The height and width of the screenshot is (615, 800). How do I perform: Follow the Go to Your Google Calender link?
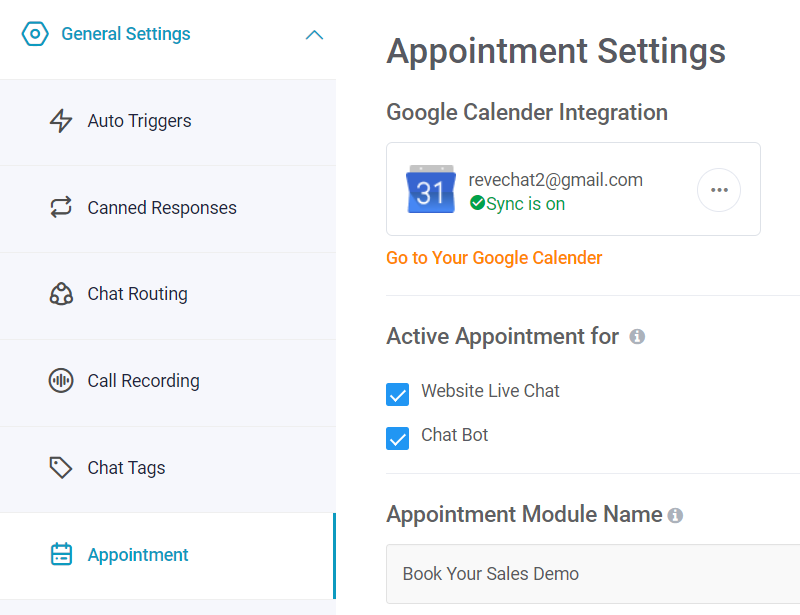(494, 258)
